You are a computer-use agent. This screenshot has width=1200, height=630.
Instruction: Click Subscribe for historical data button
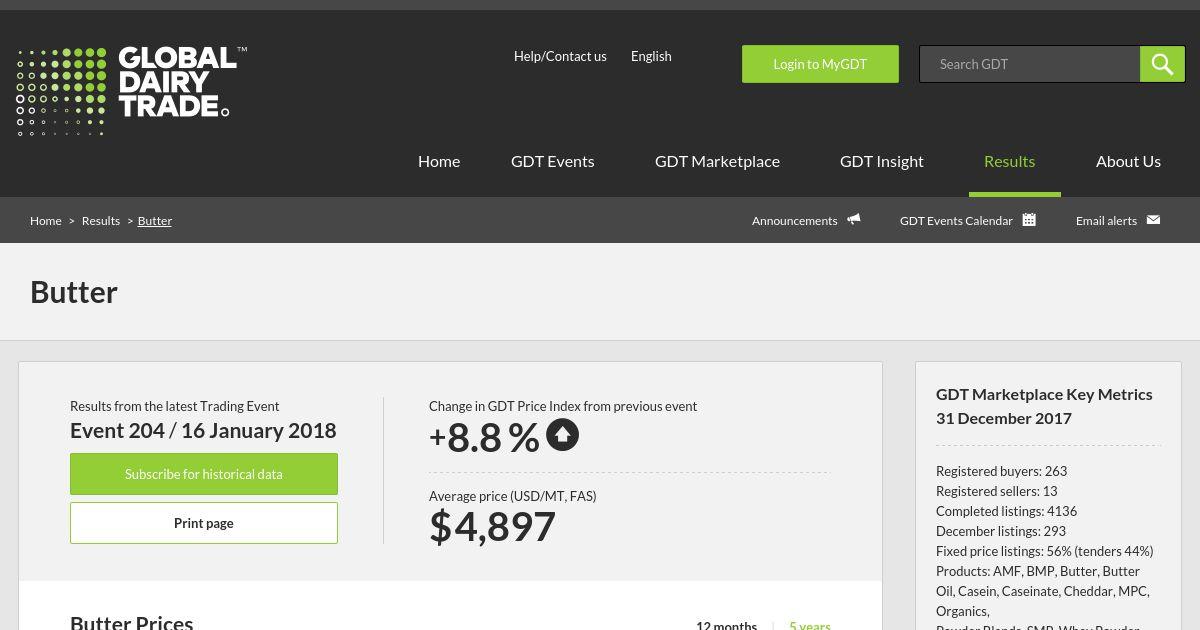pos(204,474)
